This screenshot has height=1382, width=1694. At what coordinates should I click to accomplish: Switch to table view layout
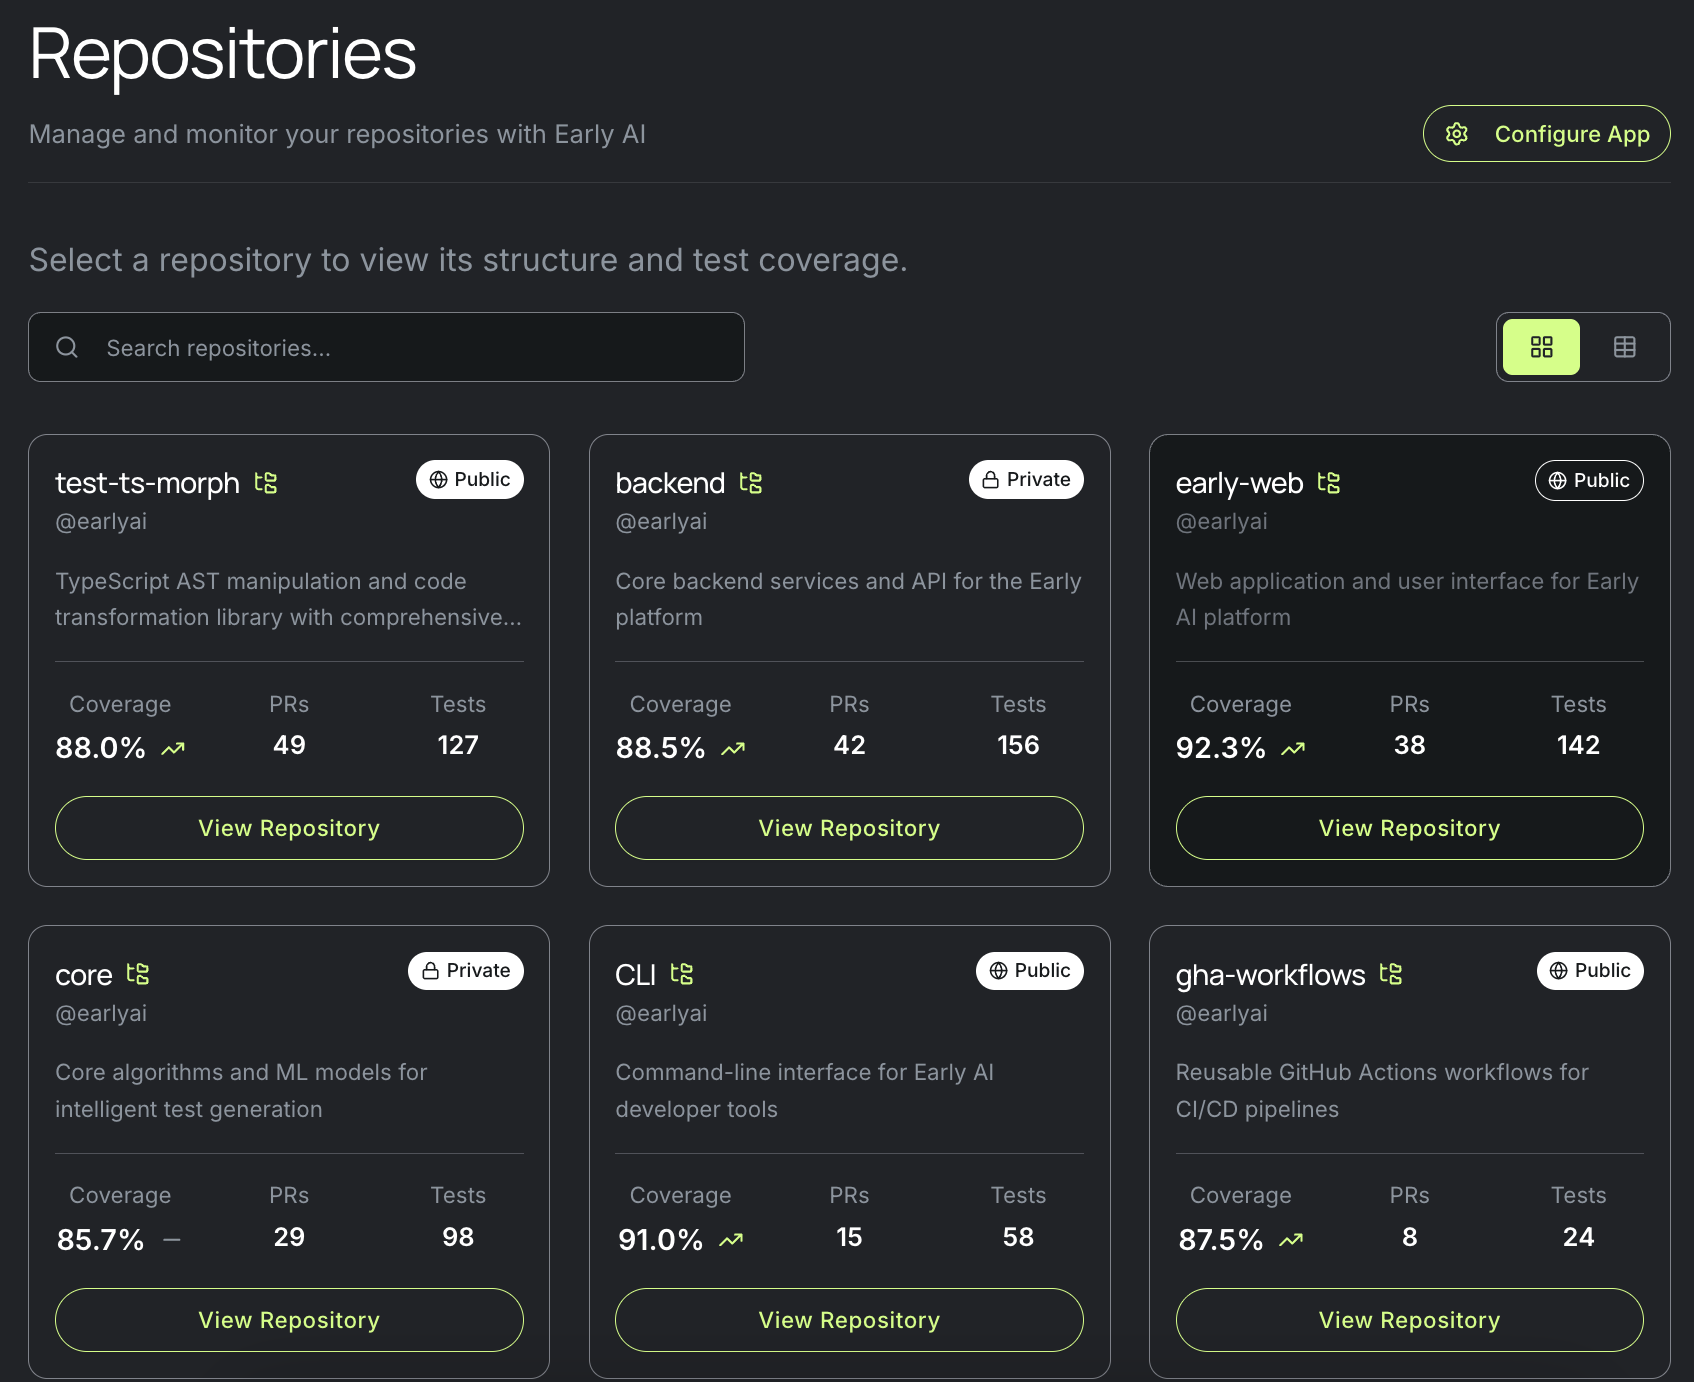pyautogui.click(x=1625, y=347)
